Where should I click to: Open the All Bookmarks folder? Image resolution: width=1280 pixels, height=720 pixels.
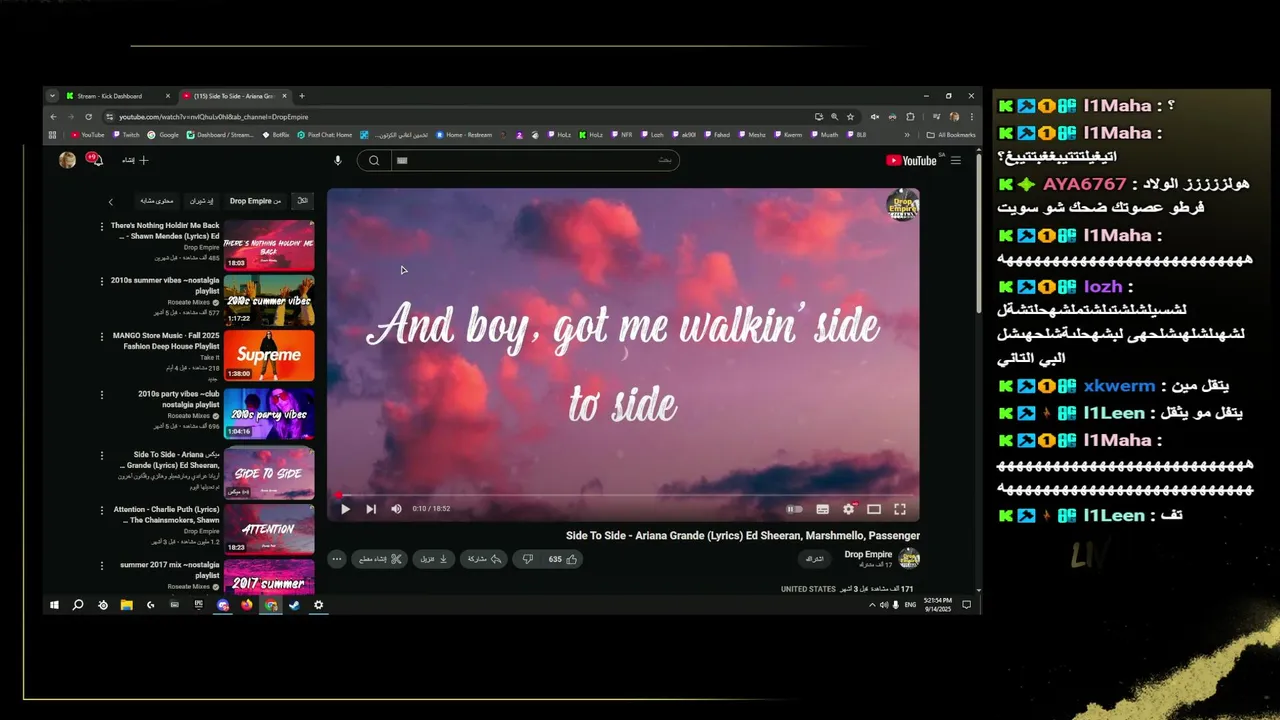951,134
